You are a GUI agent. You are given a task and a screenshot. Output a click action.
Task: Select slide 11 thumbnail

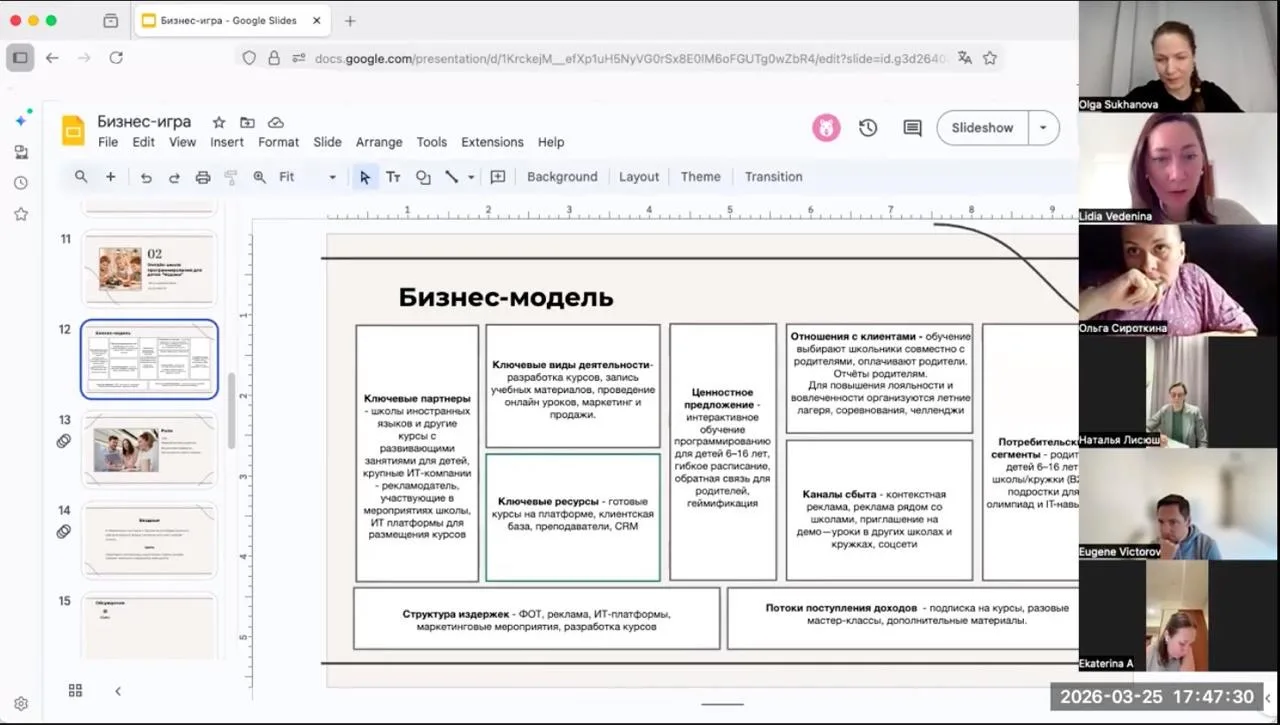click(x=149, y=268)
